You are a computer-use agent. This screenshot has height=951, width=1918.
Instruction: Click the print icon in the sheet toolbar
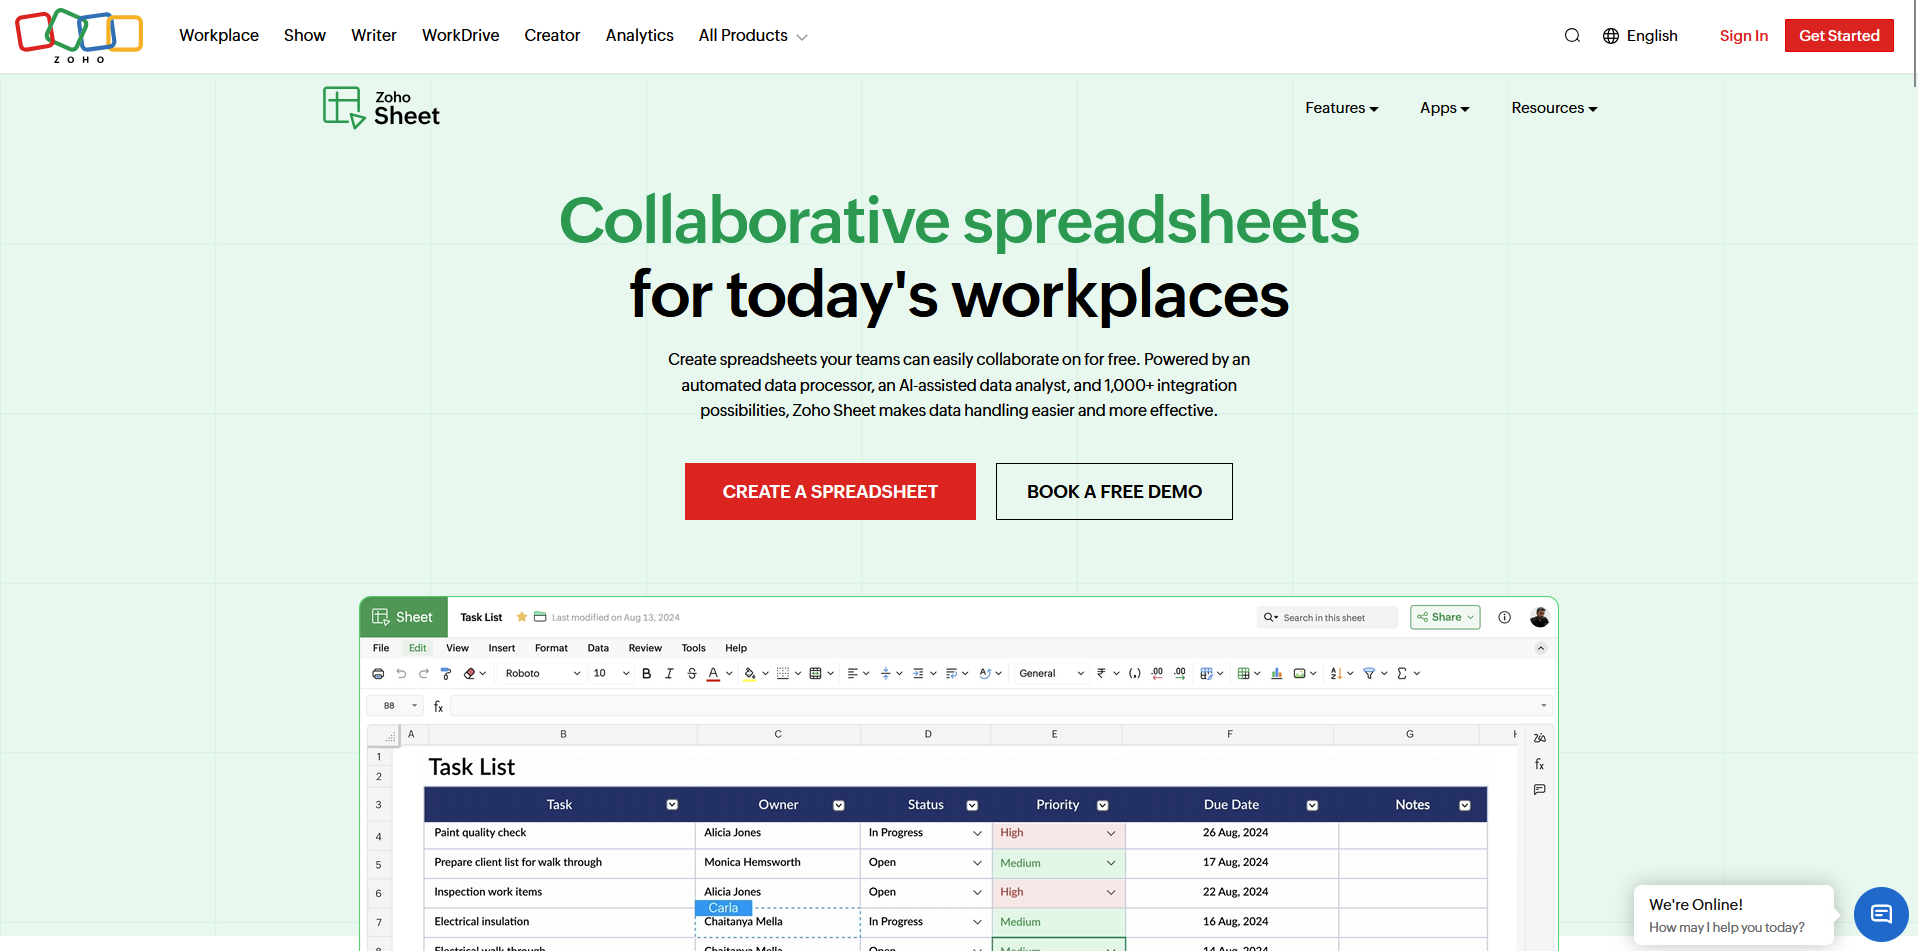point(378,674)
